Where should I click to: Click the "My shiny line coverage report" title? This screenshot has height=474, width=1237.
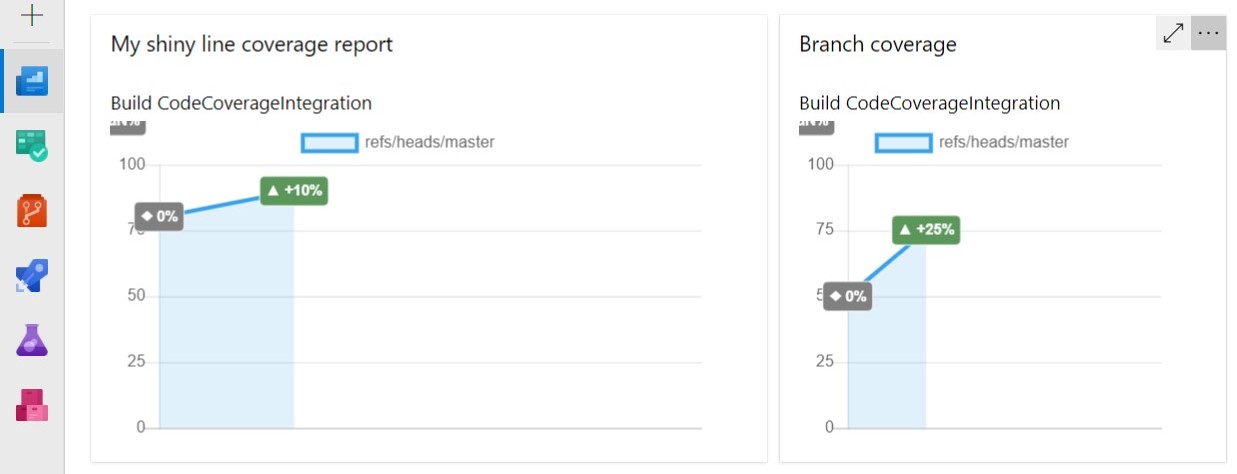pyautogui.click(x=251, y=44)
